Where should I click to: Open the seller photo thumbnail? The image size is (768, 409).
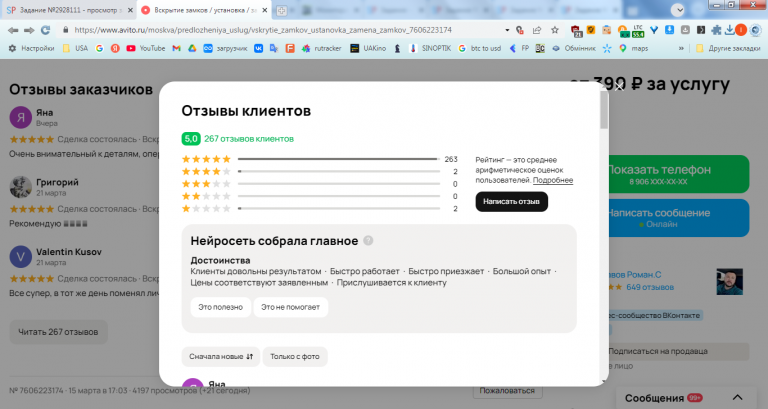[729, 281]
